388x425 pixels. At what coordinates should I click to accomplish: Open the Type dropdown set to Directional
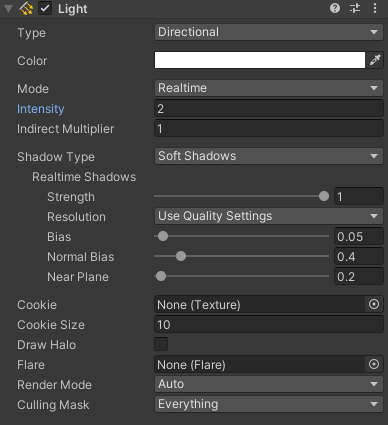pyautogui.click(x=269, y=32)
